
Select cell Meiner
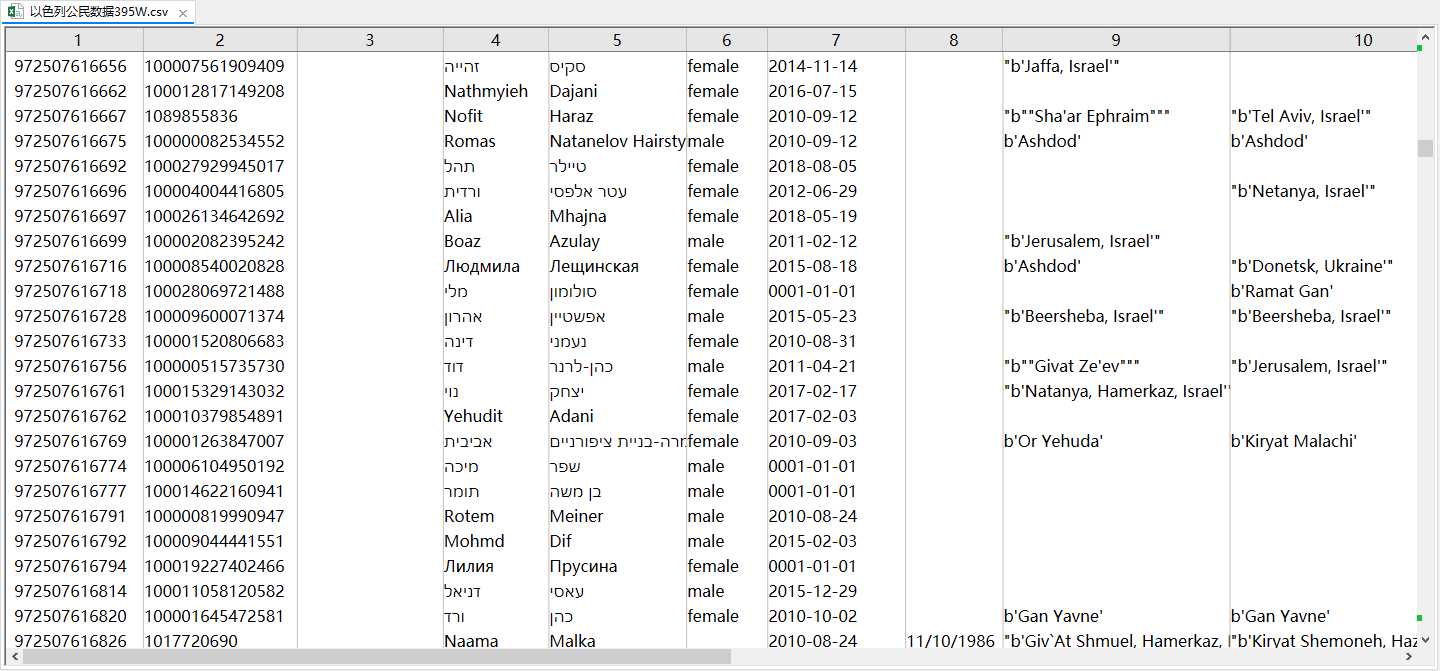[576, 516]
